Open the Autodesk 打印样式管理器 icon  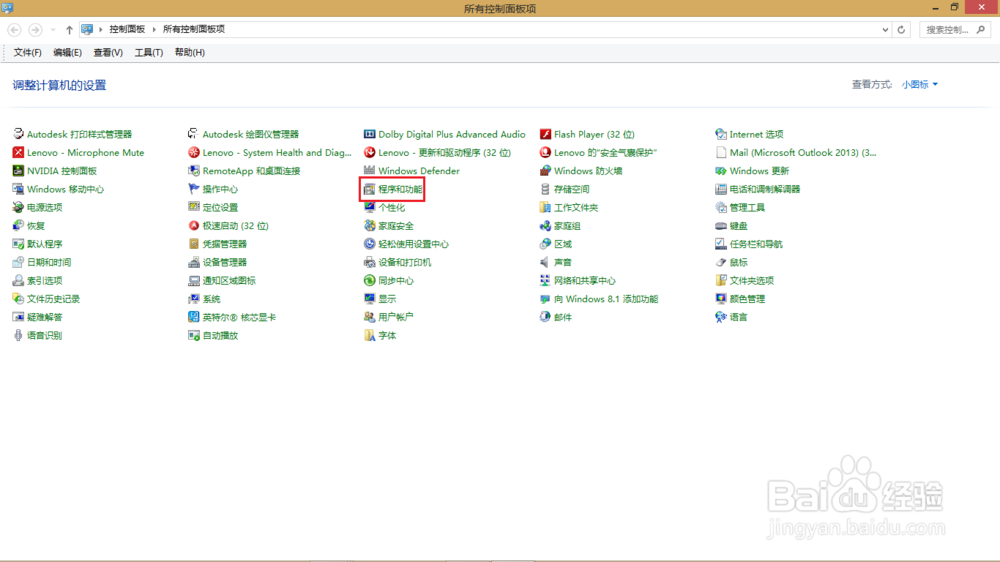point(18,134)
